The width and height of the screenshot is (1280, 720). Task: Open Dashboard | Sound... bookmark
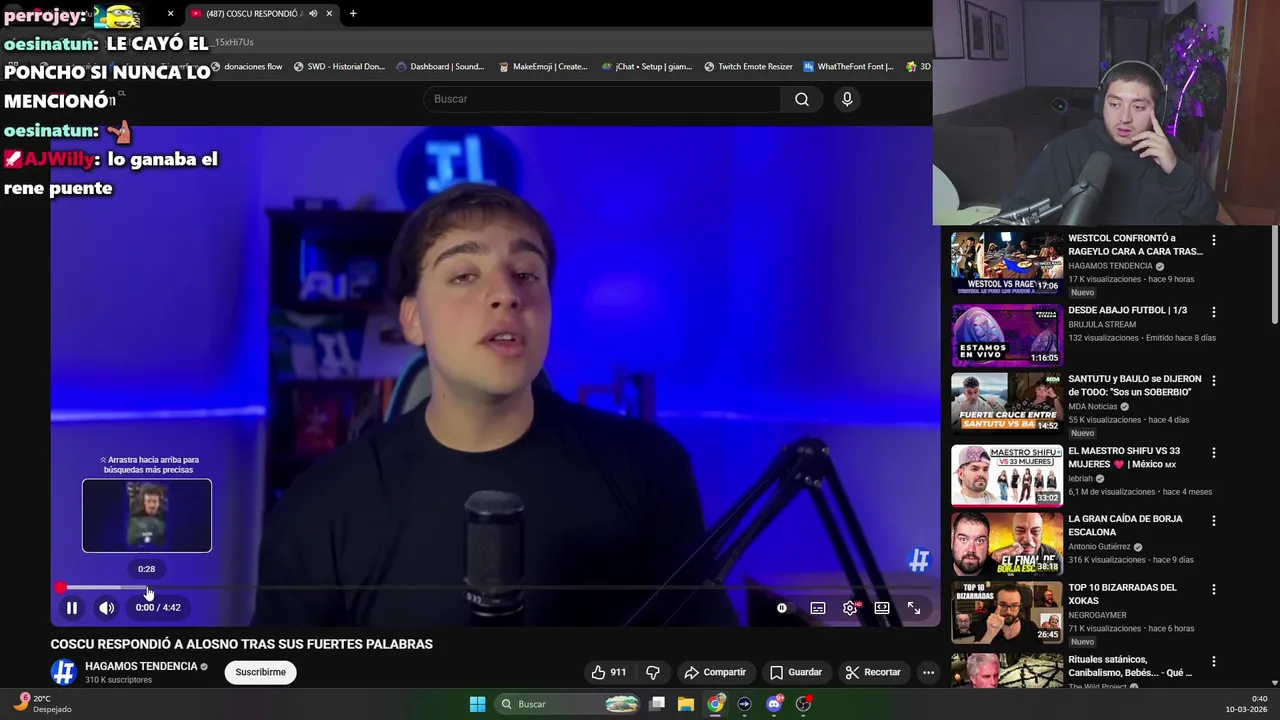[440, 67]
